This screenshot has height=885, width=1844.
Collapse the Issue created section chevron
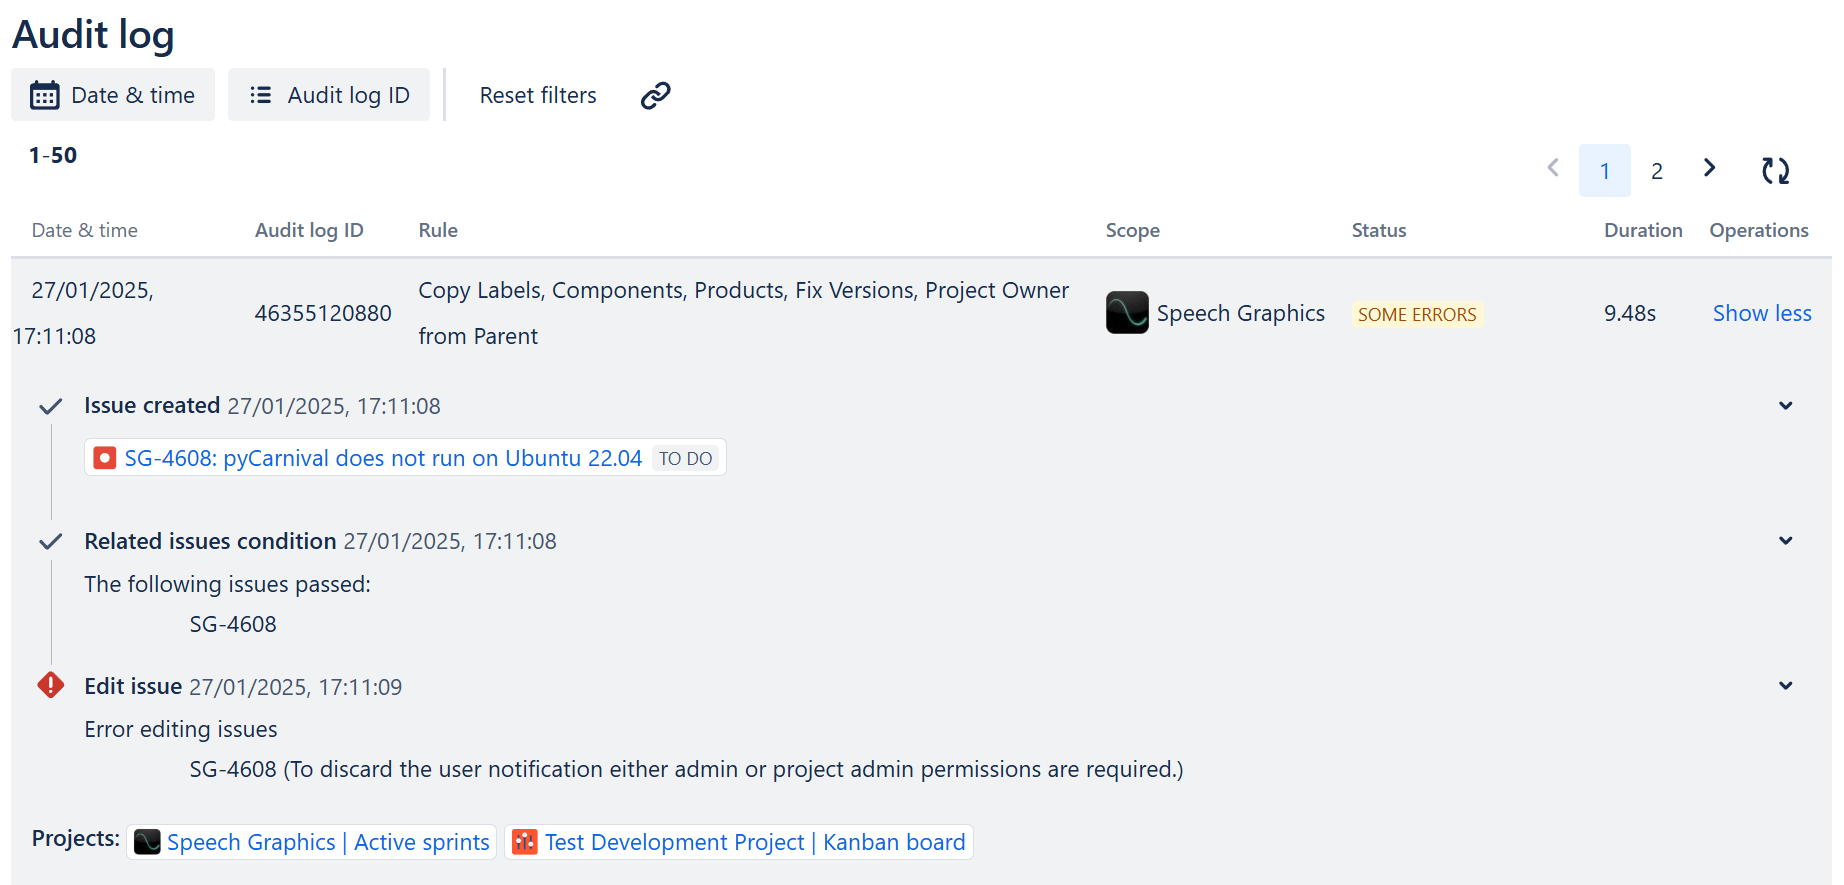(x=1786, y=405)
